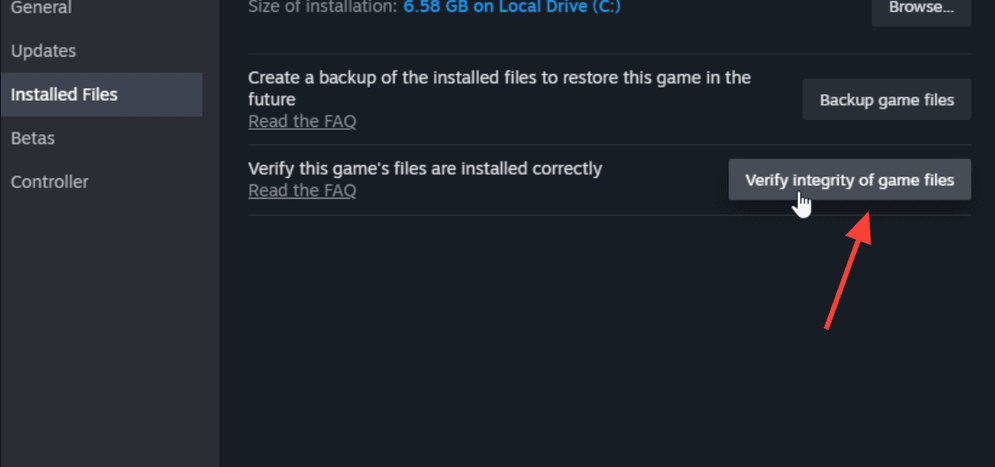Select the Installed Files tab
995x467 pixels.
pos(64,95)
